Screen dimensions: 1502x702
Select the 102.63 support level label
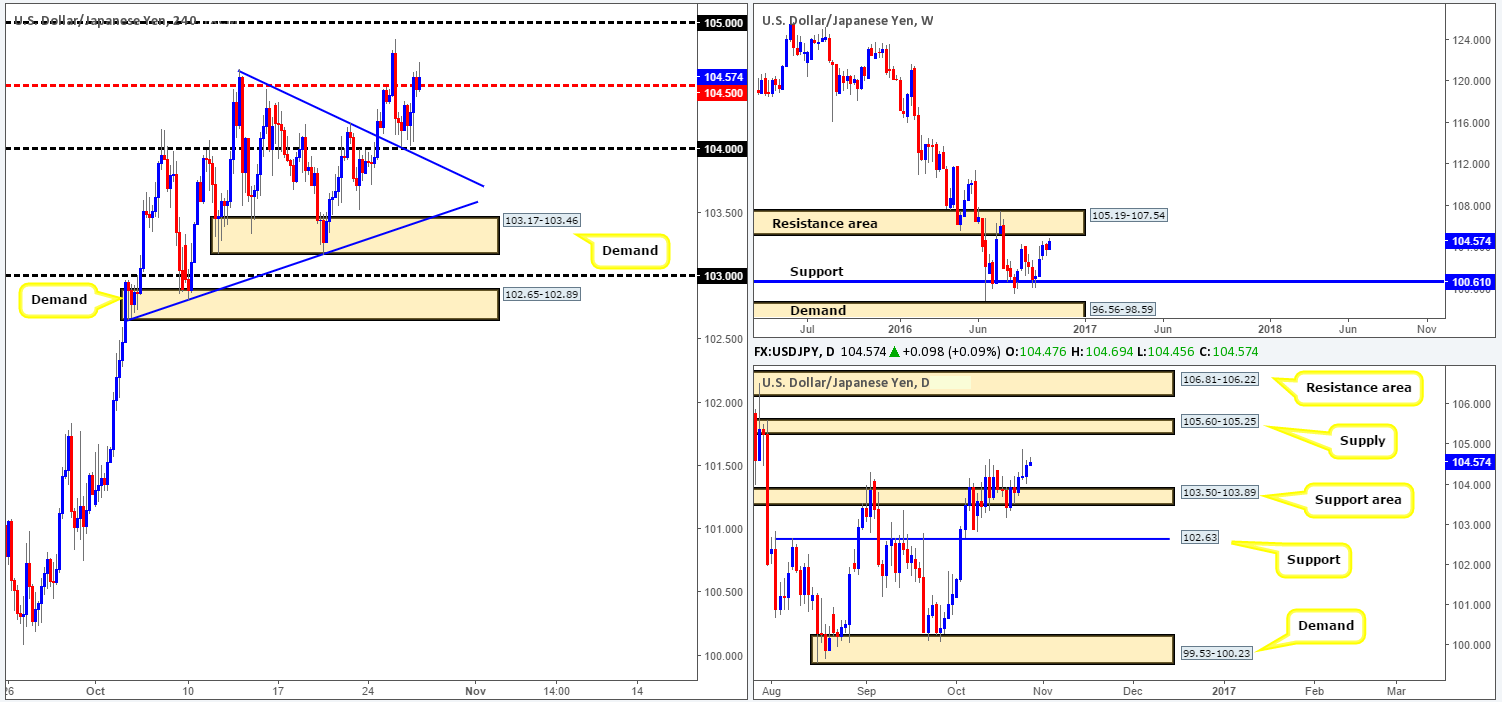(x=1200, y=540)
